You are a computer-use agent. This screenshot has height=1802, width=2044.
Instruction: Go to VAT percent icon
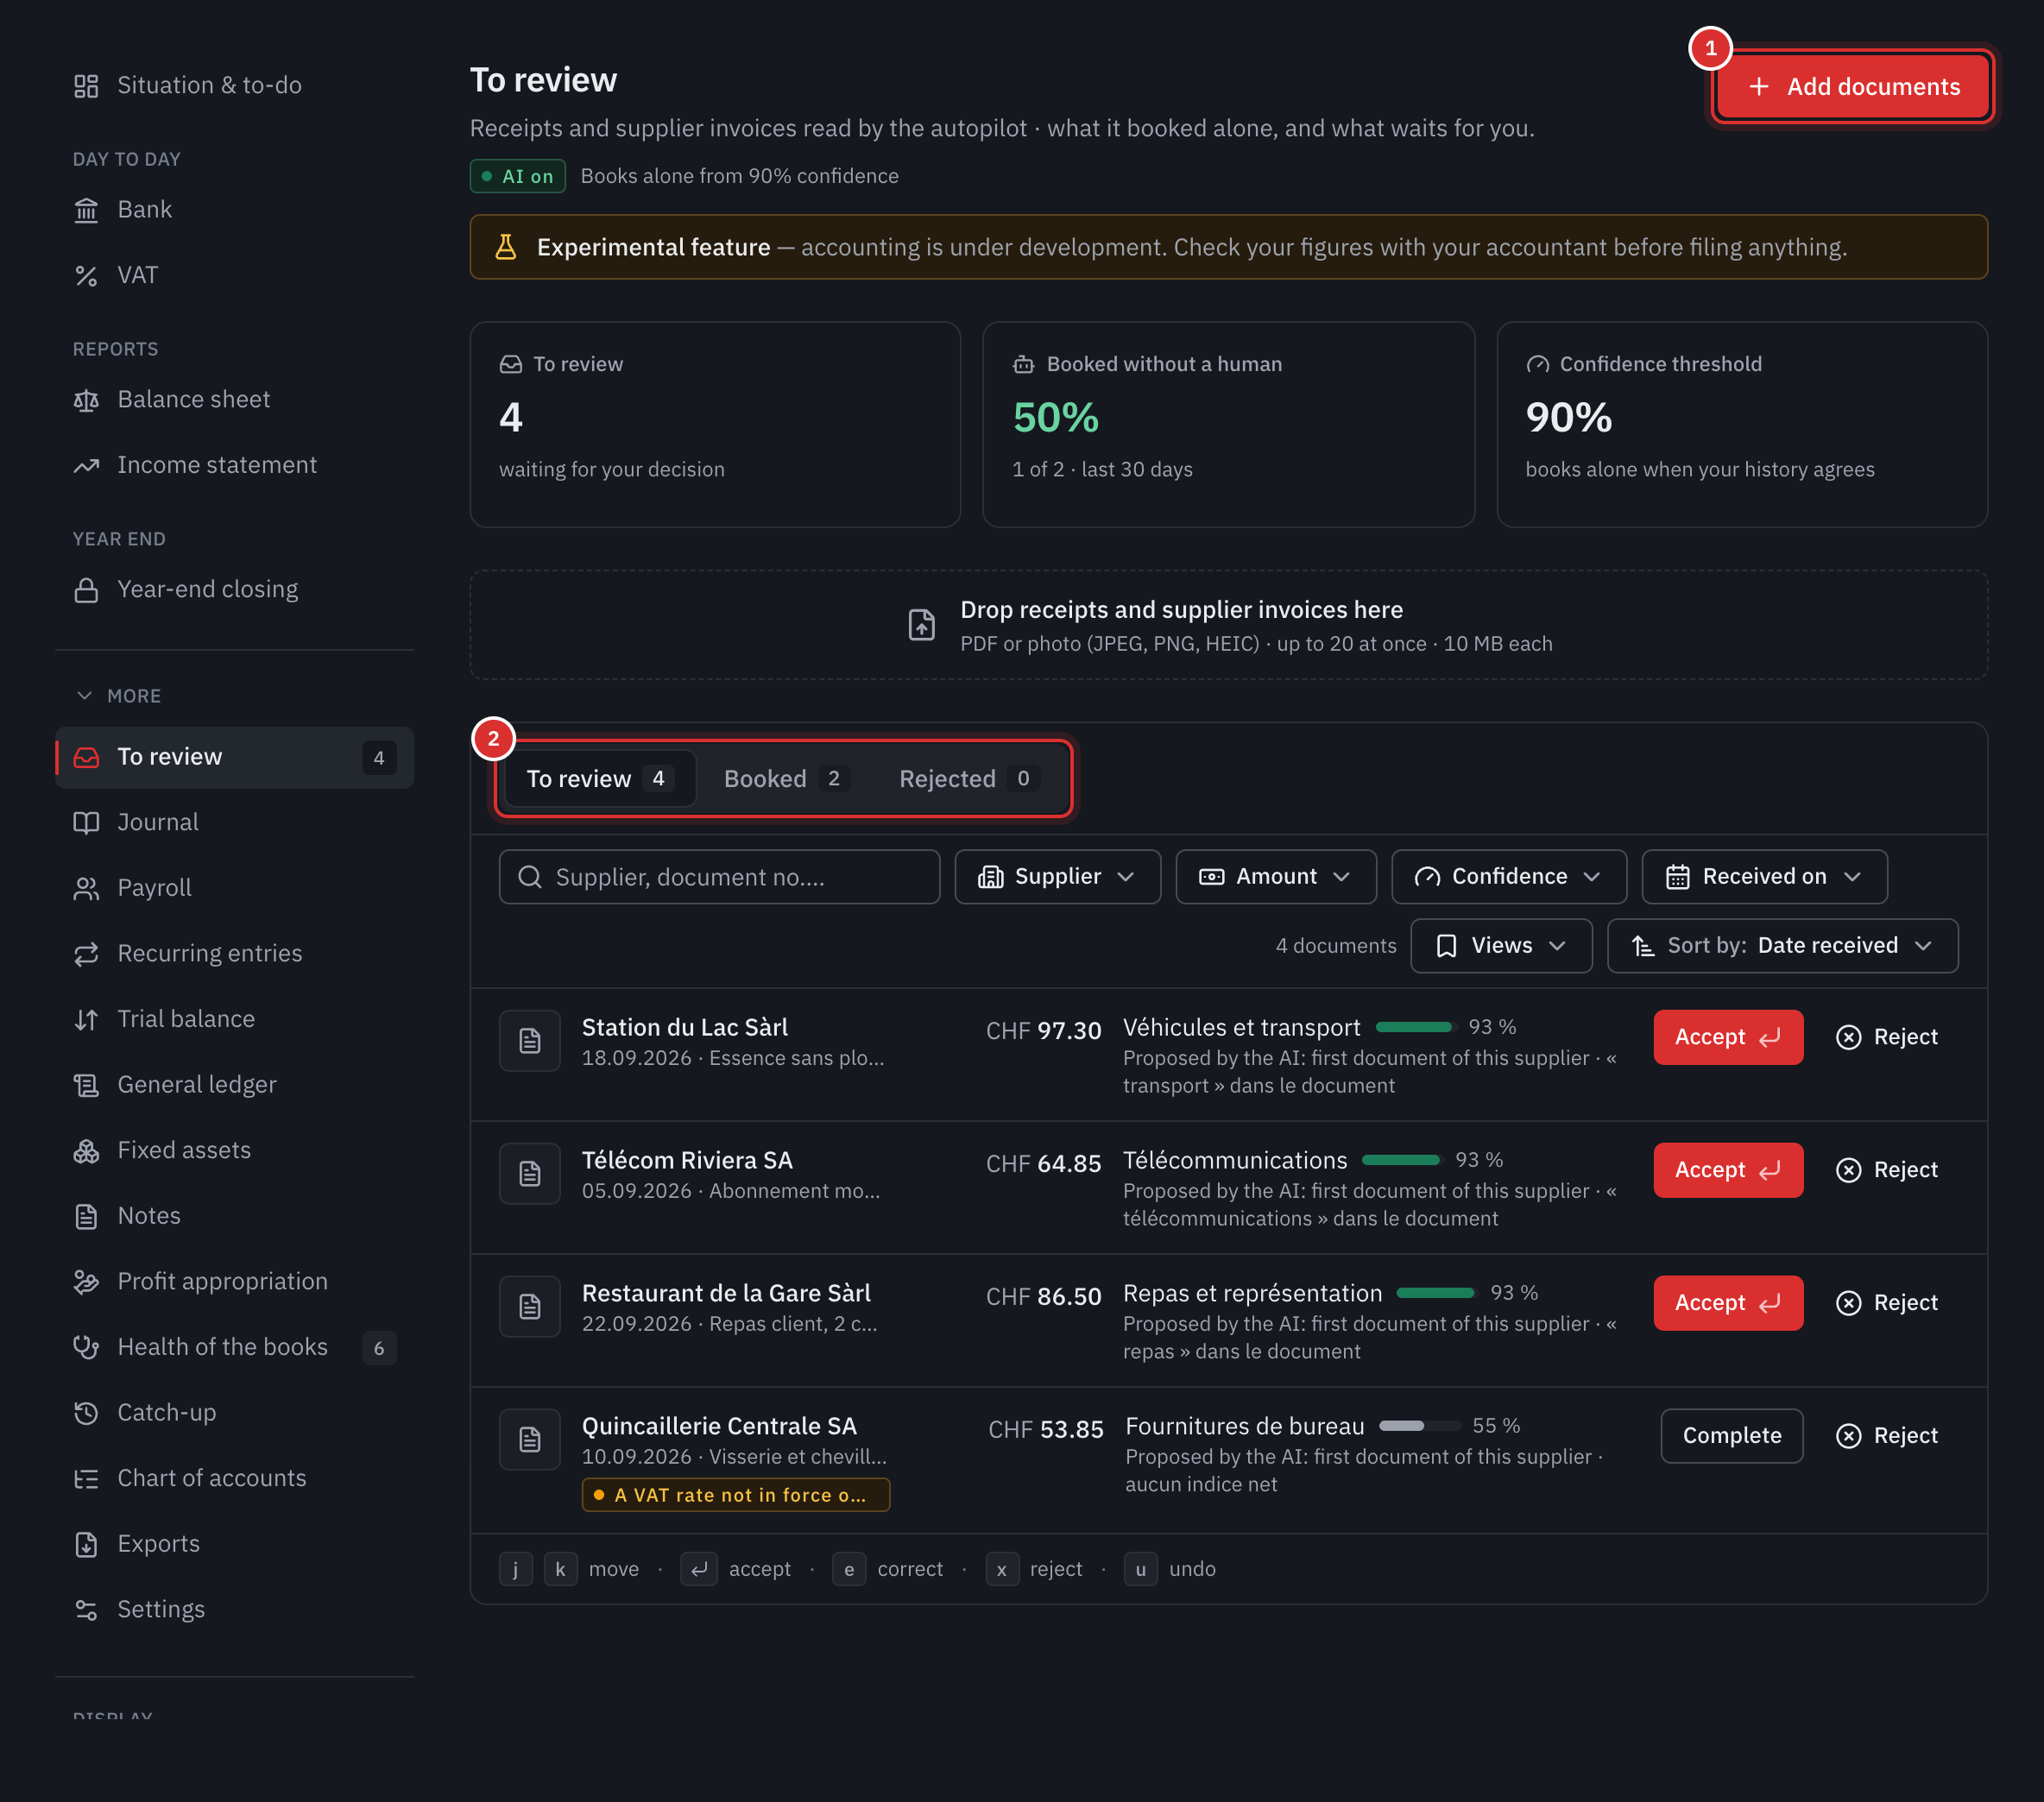86,276
